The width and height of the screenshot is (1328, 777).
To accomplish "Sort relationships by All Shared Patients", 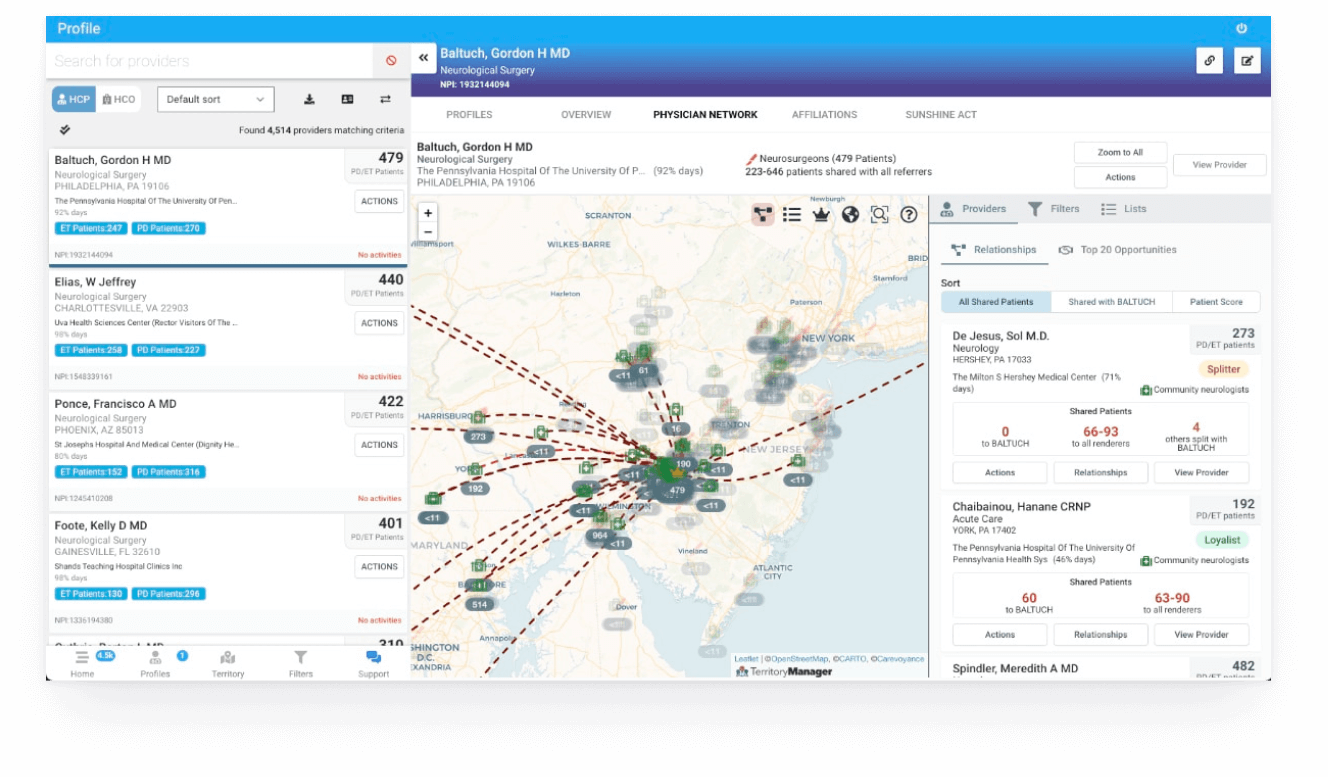I will [996, 302].
